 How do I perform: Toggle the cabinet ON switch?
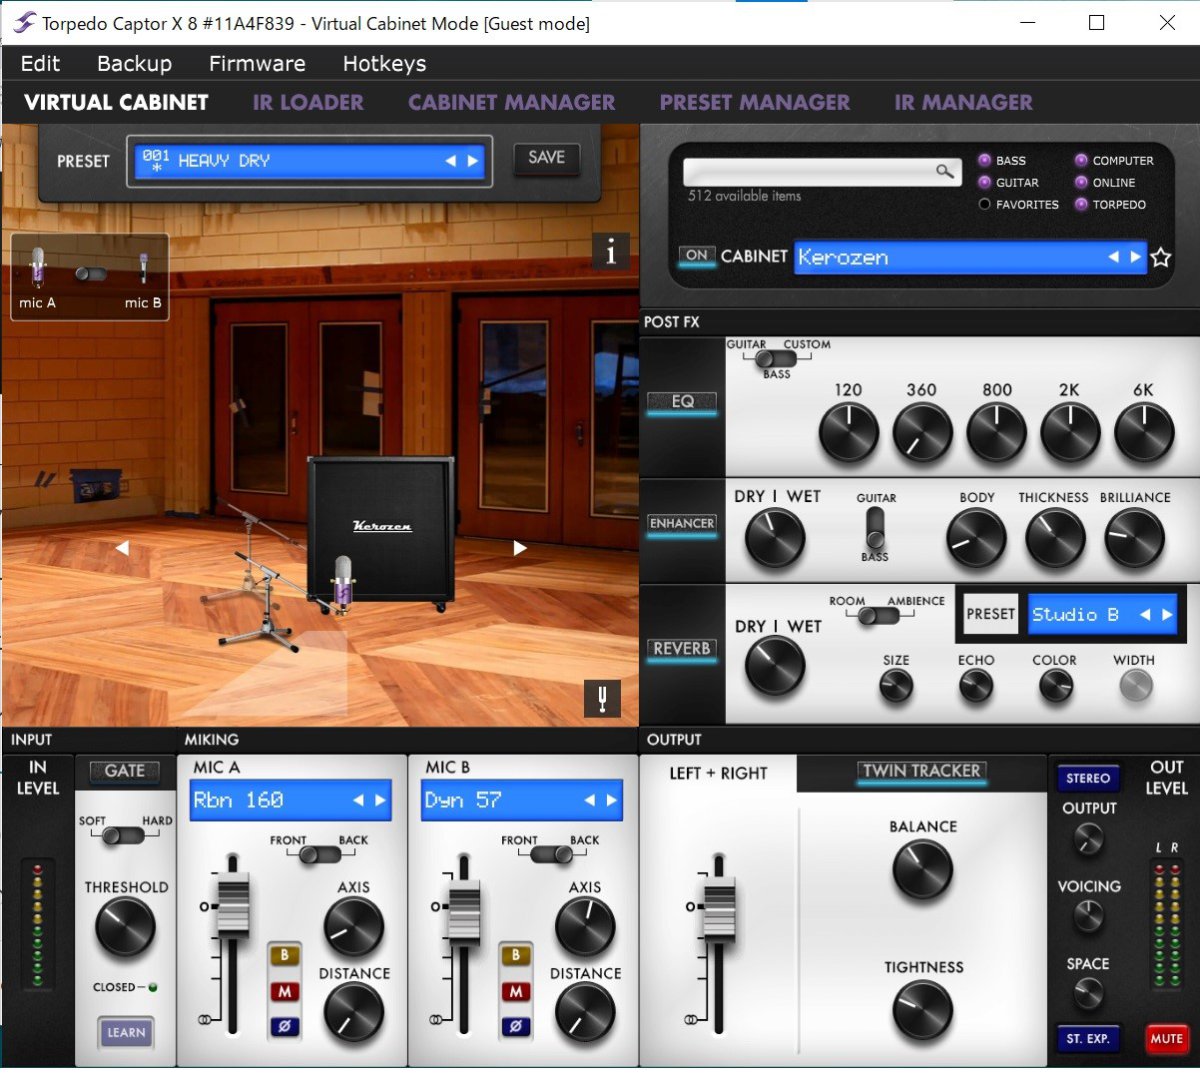697,256
